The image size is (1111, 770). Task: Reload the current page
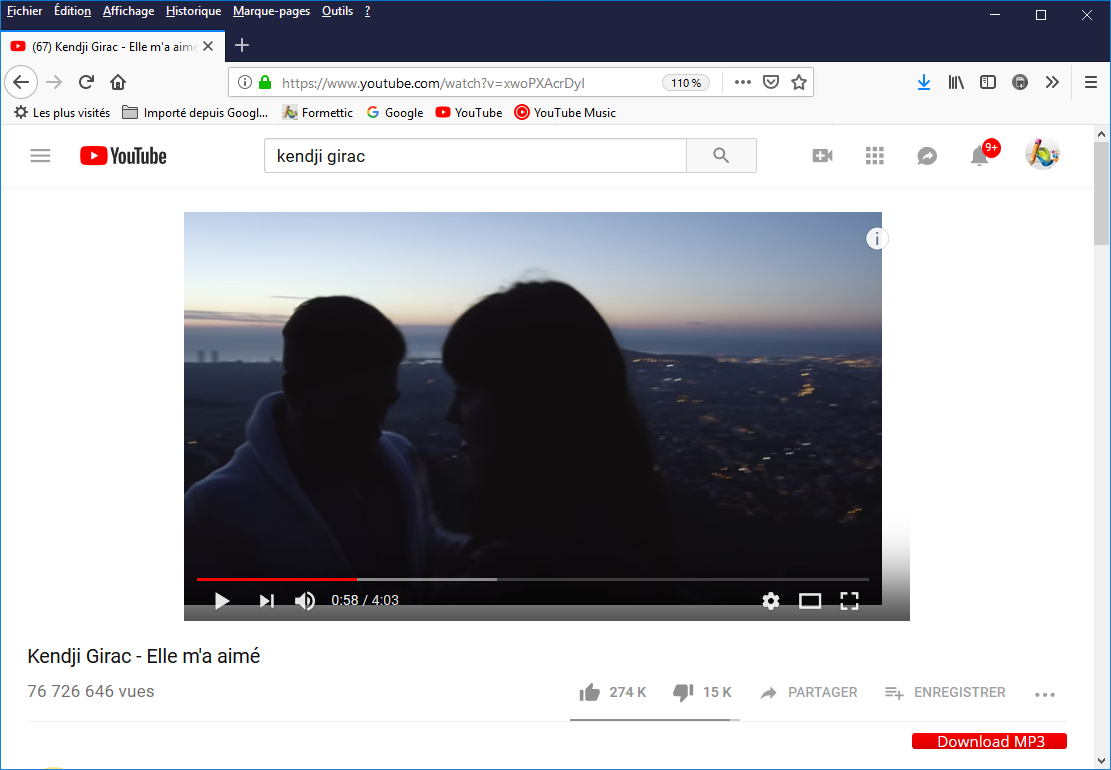pos(86,82)
